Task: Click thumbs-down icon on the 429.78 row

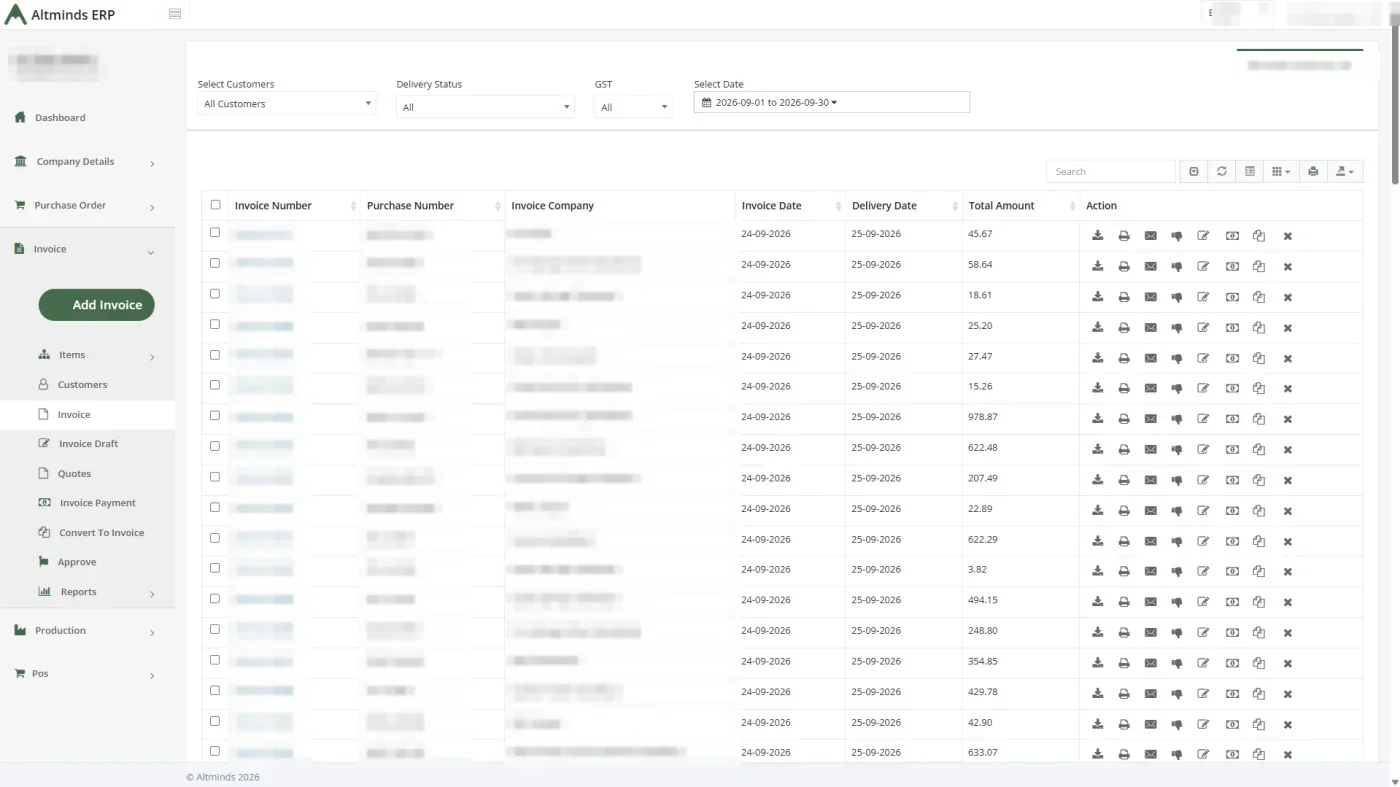Action: 1176,694
